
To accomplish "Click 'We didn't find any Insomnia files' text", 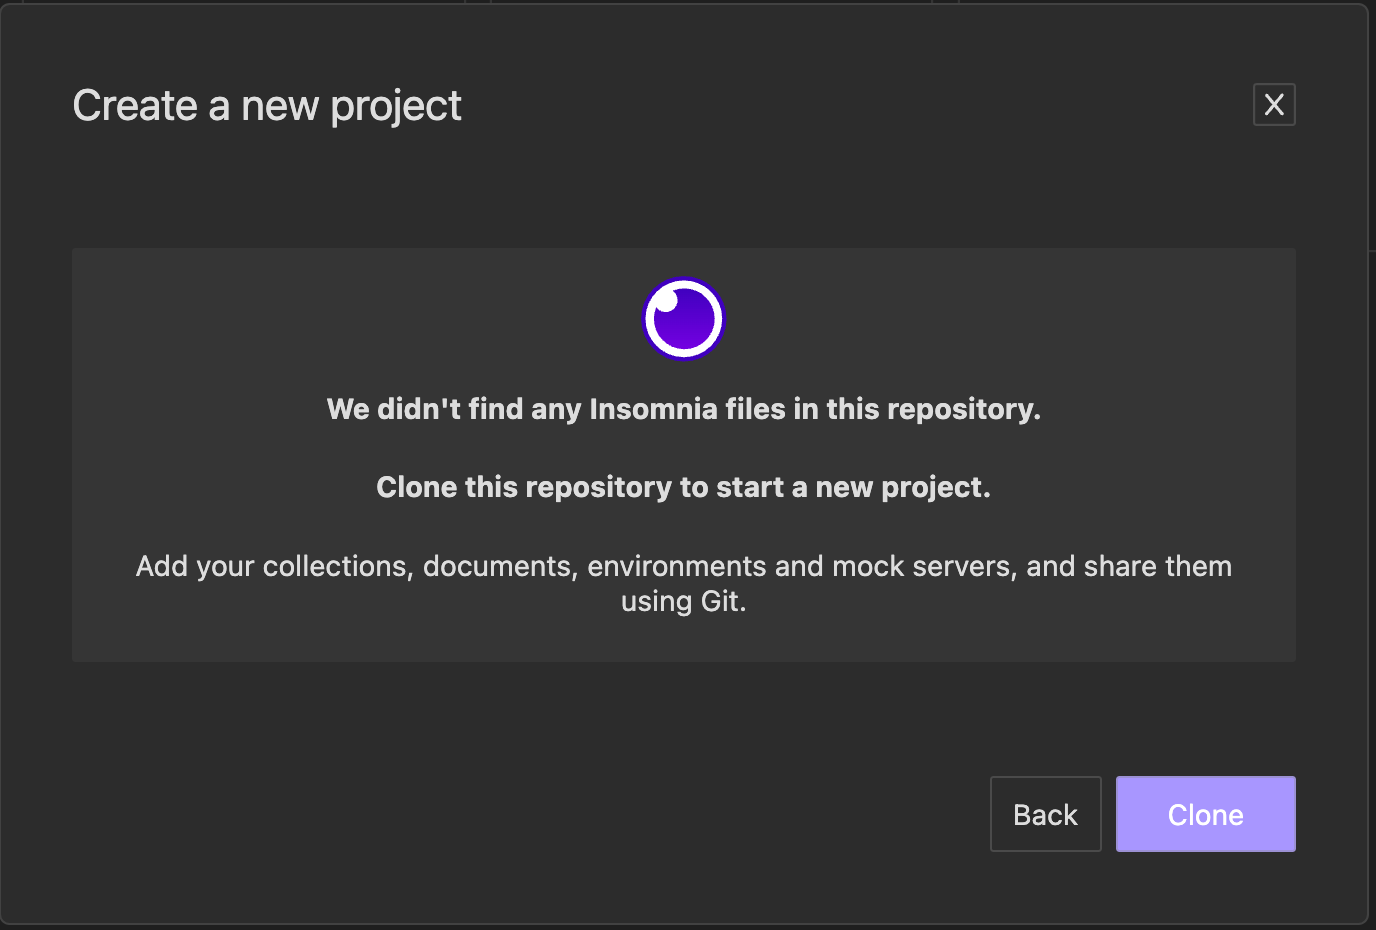I will [x=684, y=409].
